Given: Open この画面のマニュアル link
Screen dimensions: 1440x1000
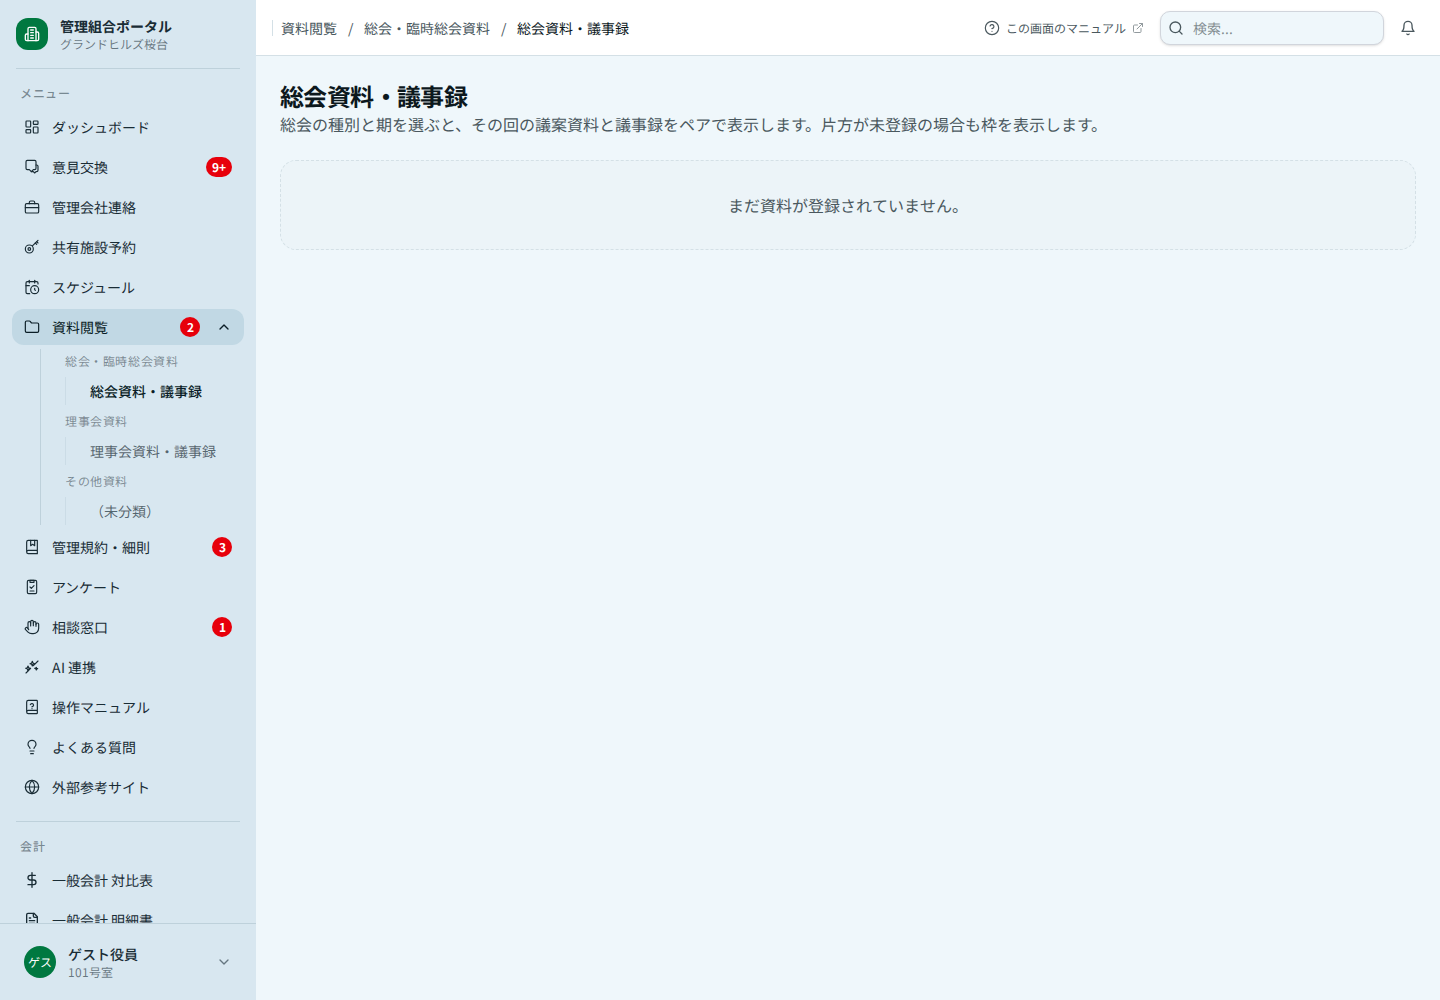Looking at the screenshot, I should 1064,28.
